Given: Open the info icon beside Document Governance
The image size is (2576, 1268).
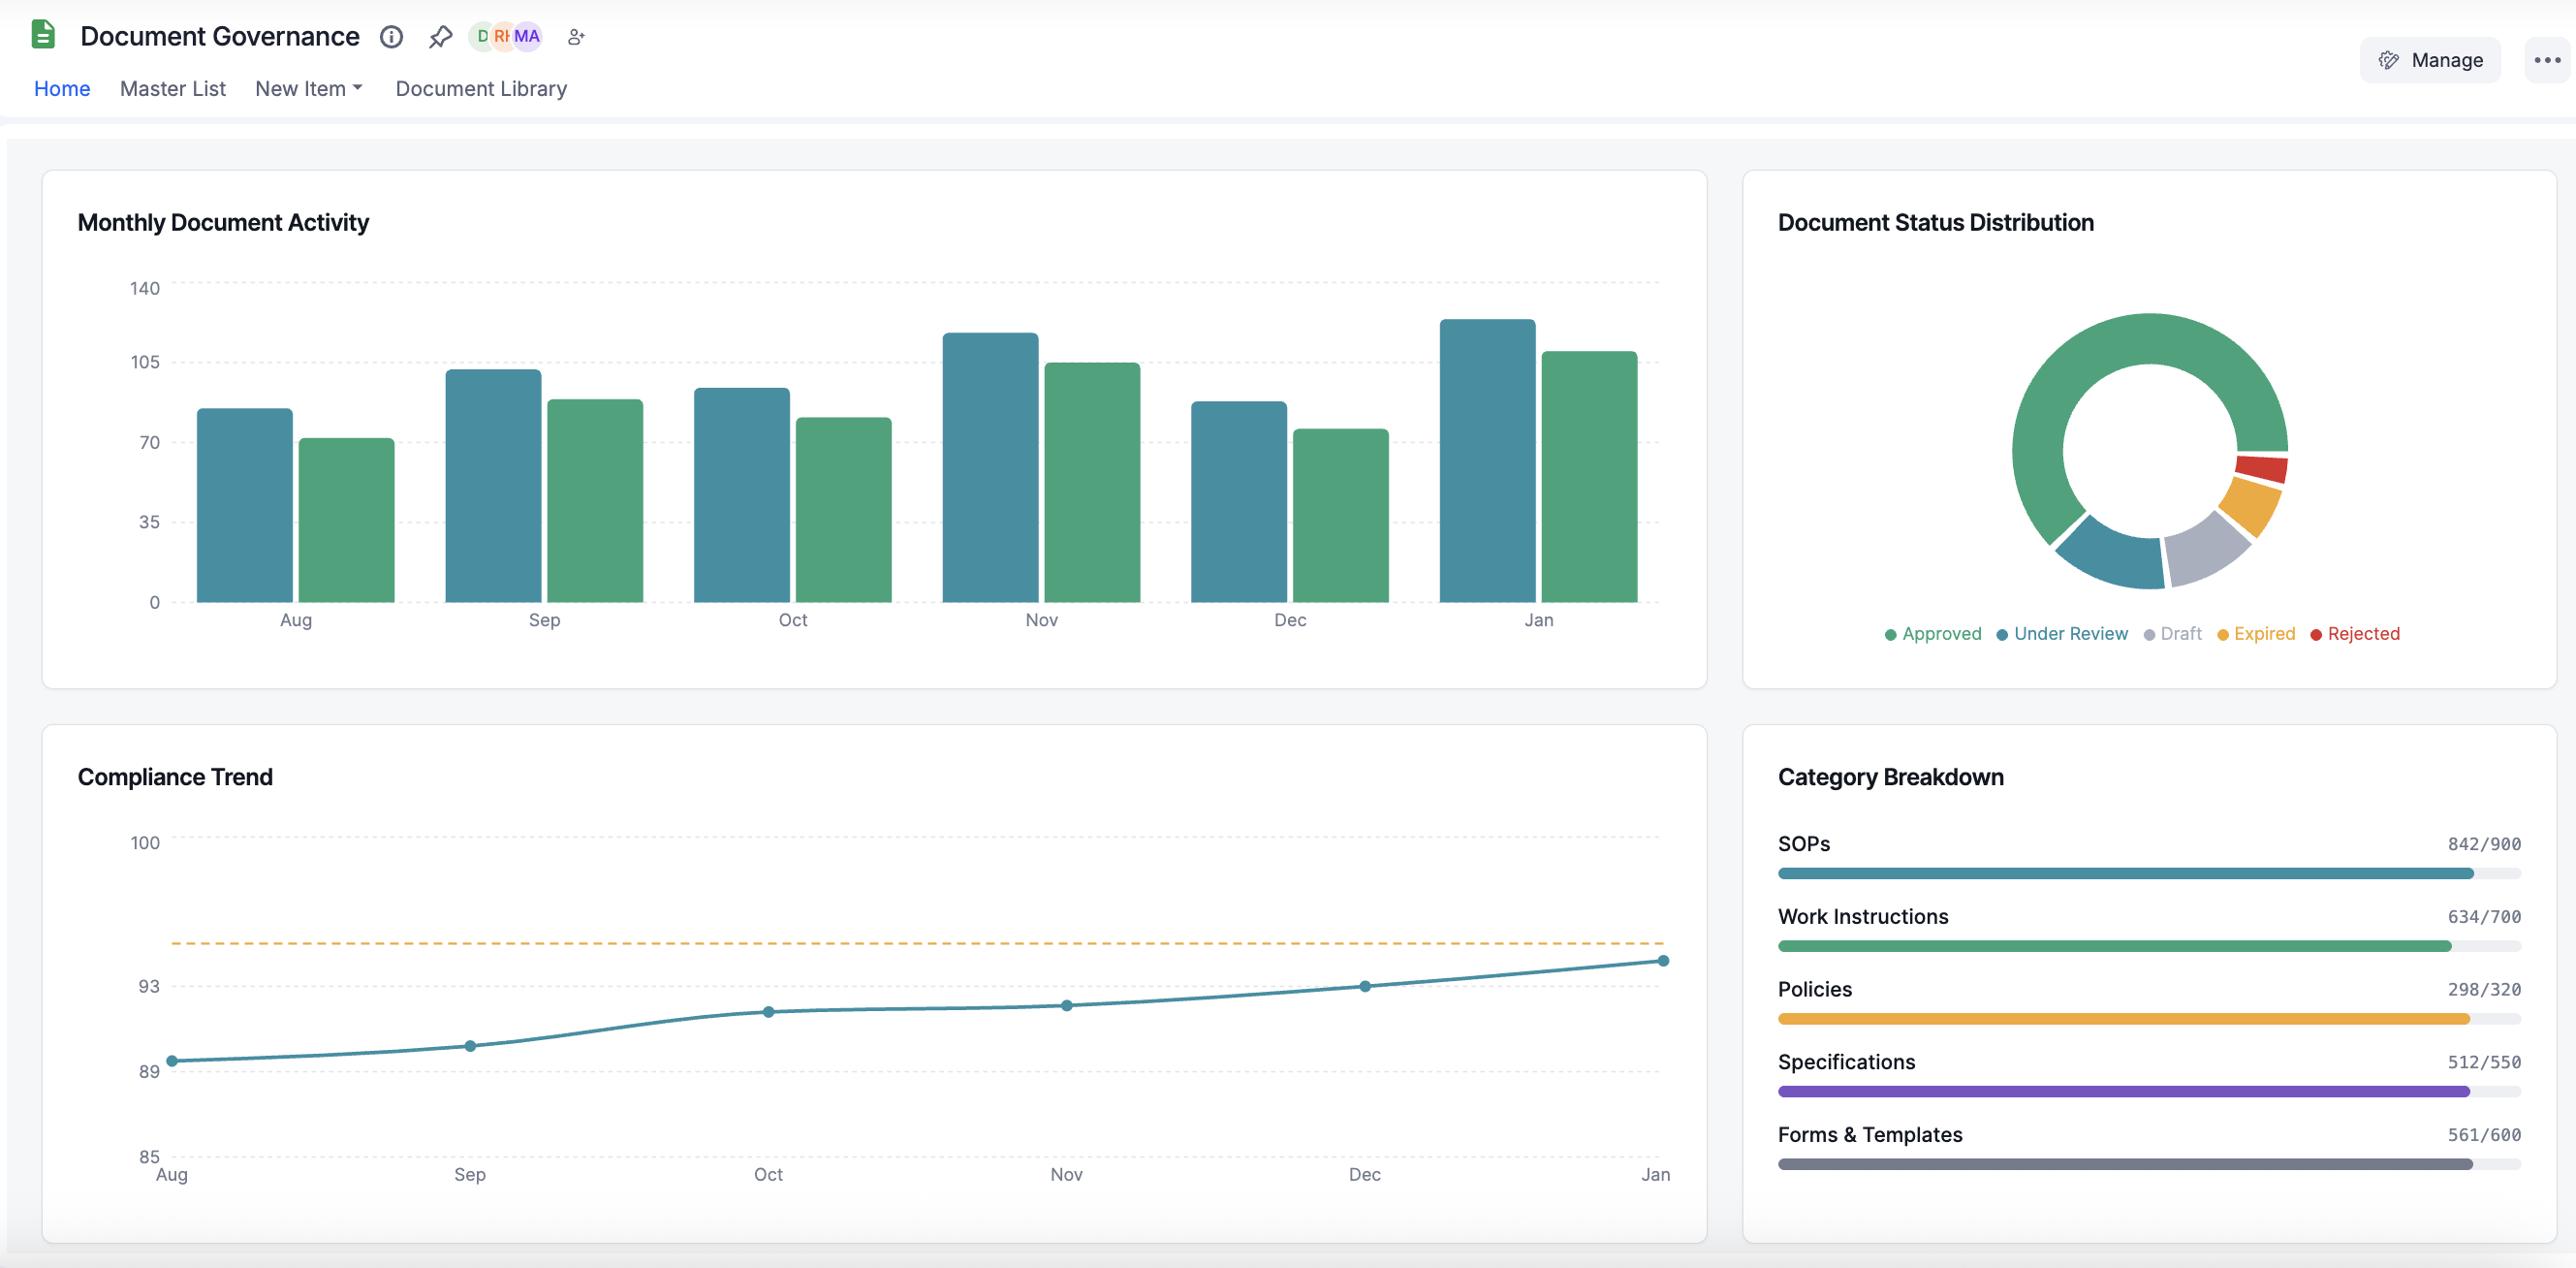Looking at the screenshot, I should 391,37.
